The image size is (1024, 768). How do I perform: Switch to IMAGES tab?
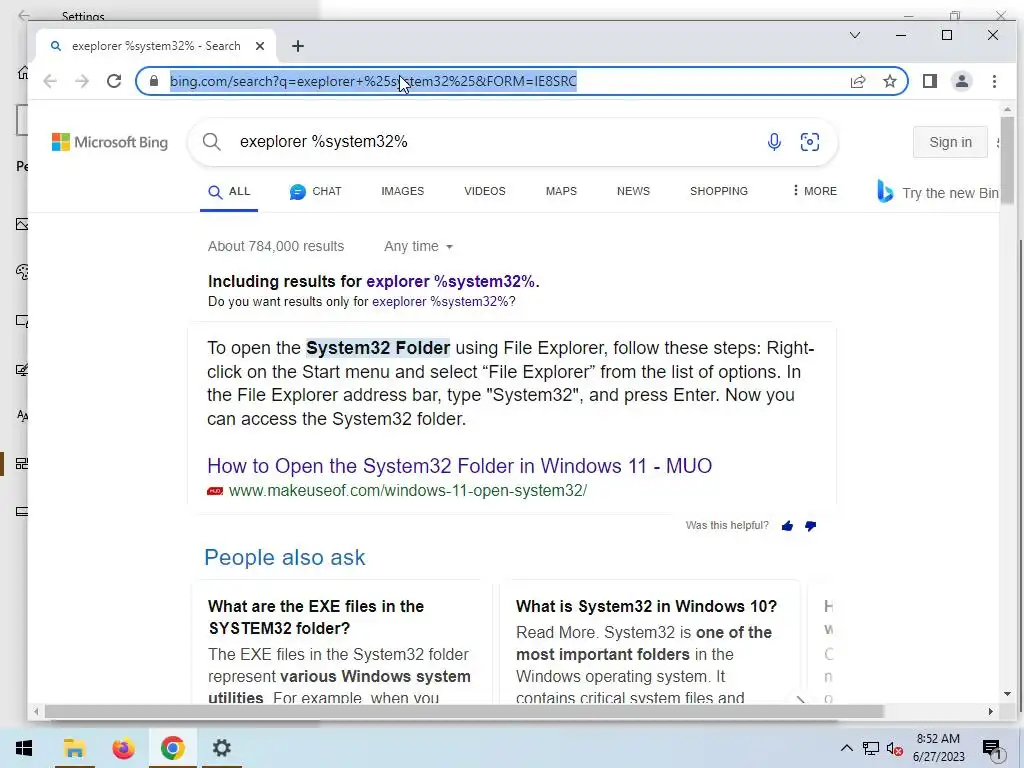click(x=402, y=191)
